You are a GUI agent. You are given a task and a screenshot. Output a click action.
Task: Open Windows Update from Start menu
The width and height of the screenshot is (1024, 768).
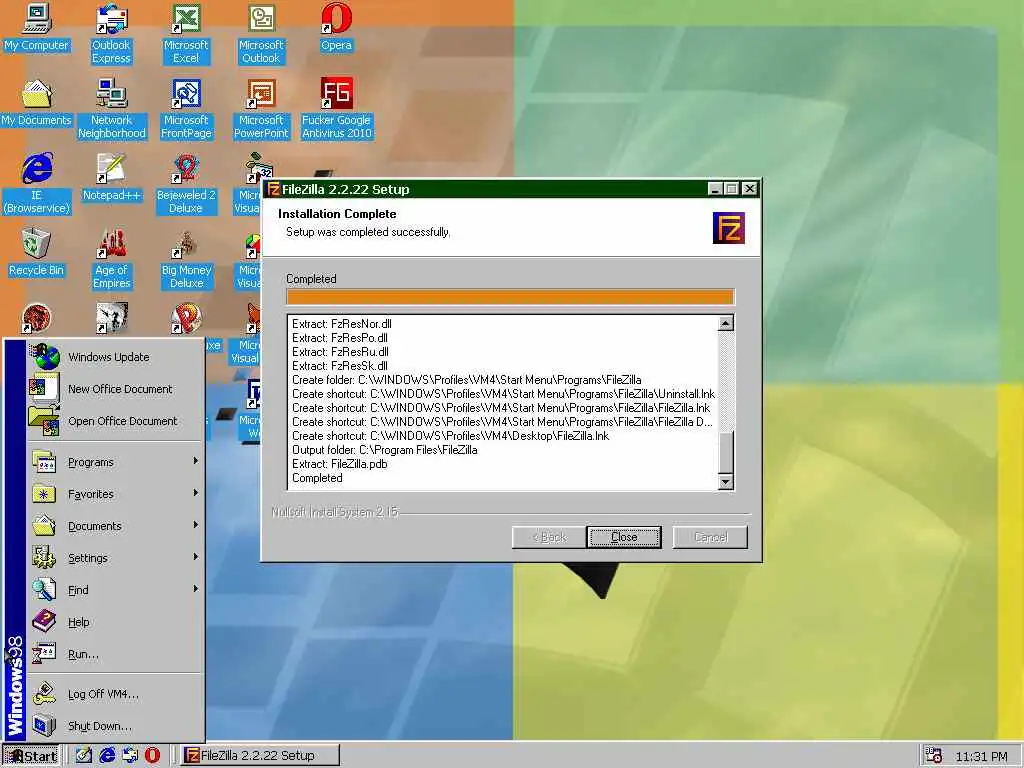click(x=116, y=357)
